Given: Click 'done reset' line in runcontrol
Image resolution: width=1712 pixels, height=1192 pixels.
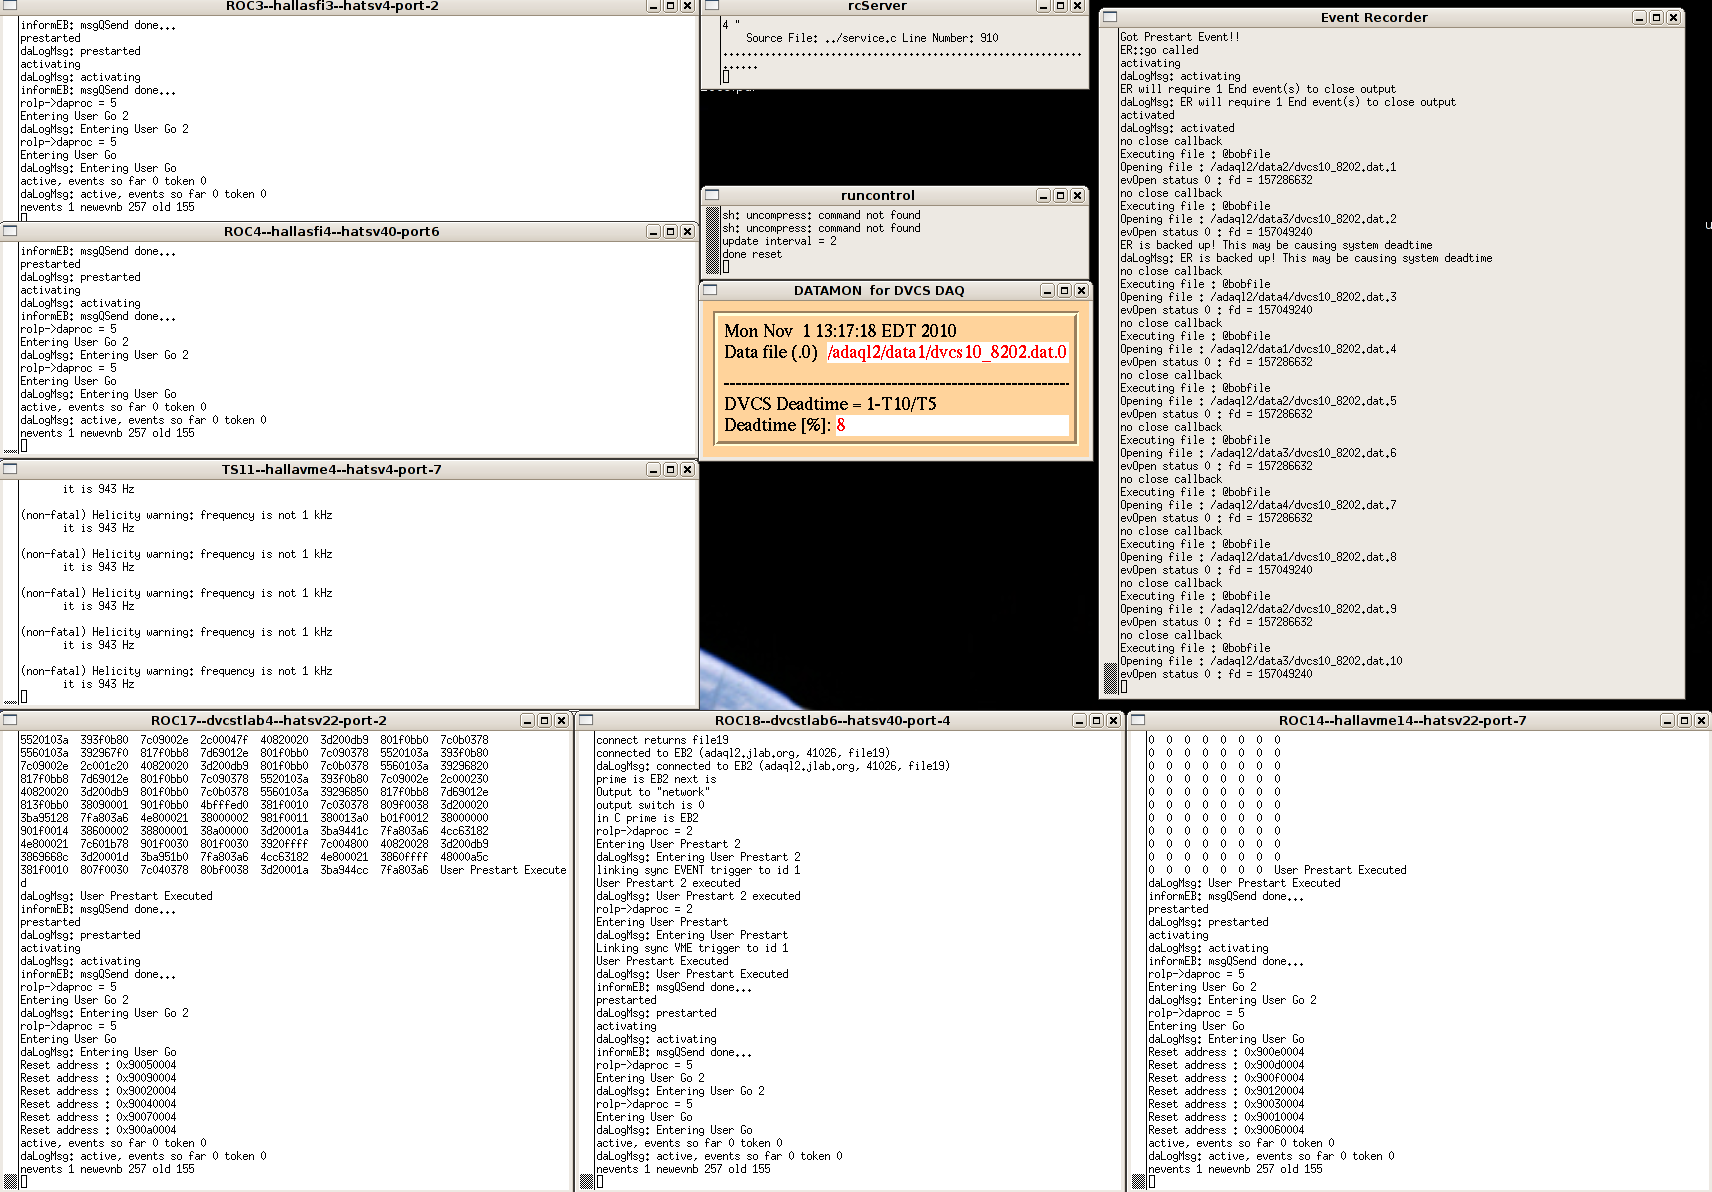Looking at the screenshot, I should click(x=752, y=254).
